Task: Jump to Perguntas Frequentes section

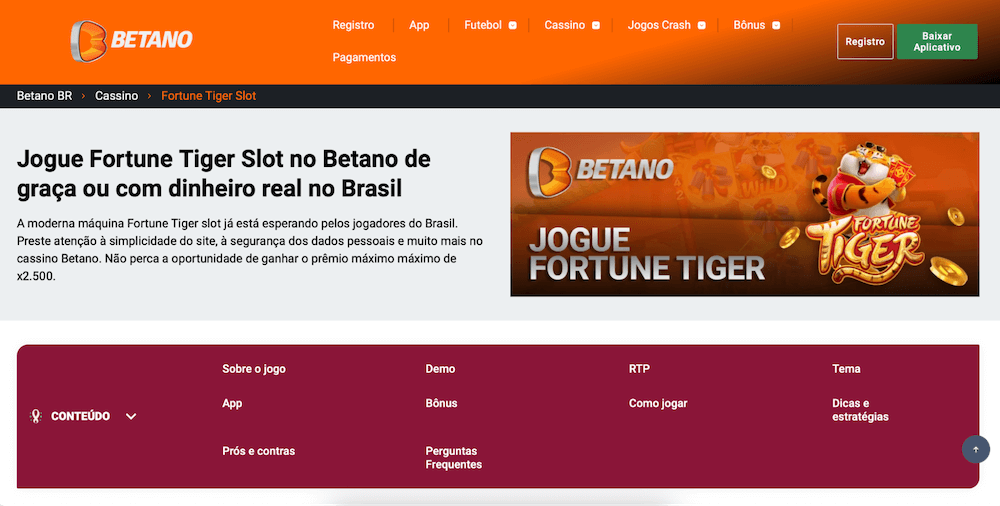Action: coord(453,458)
